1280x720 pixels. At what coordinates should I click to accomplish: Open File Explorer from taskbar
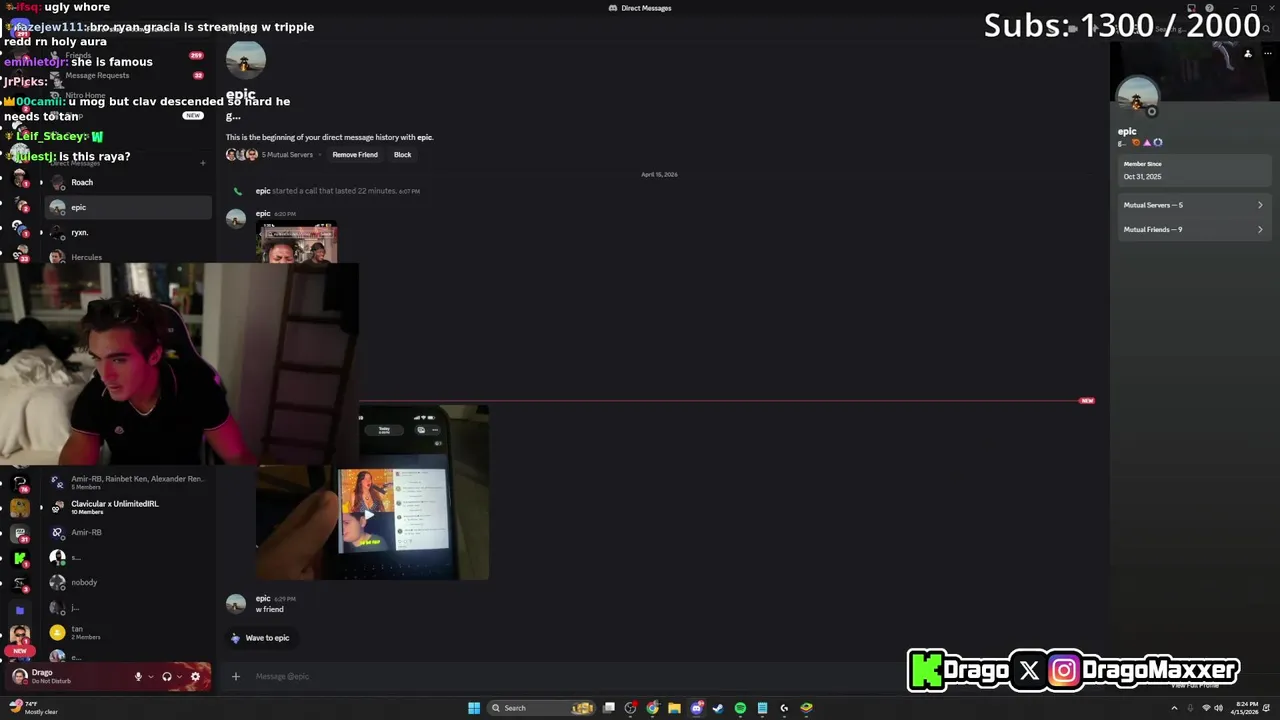pos(674,708)
